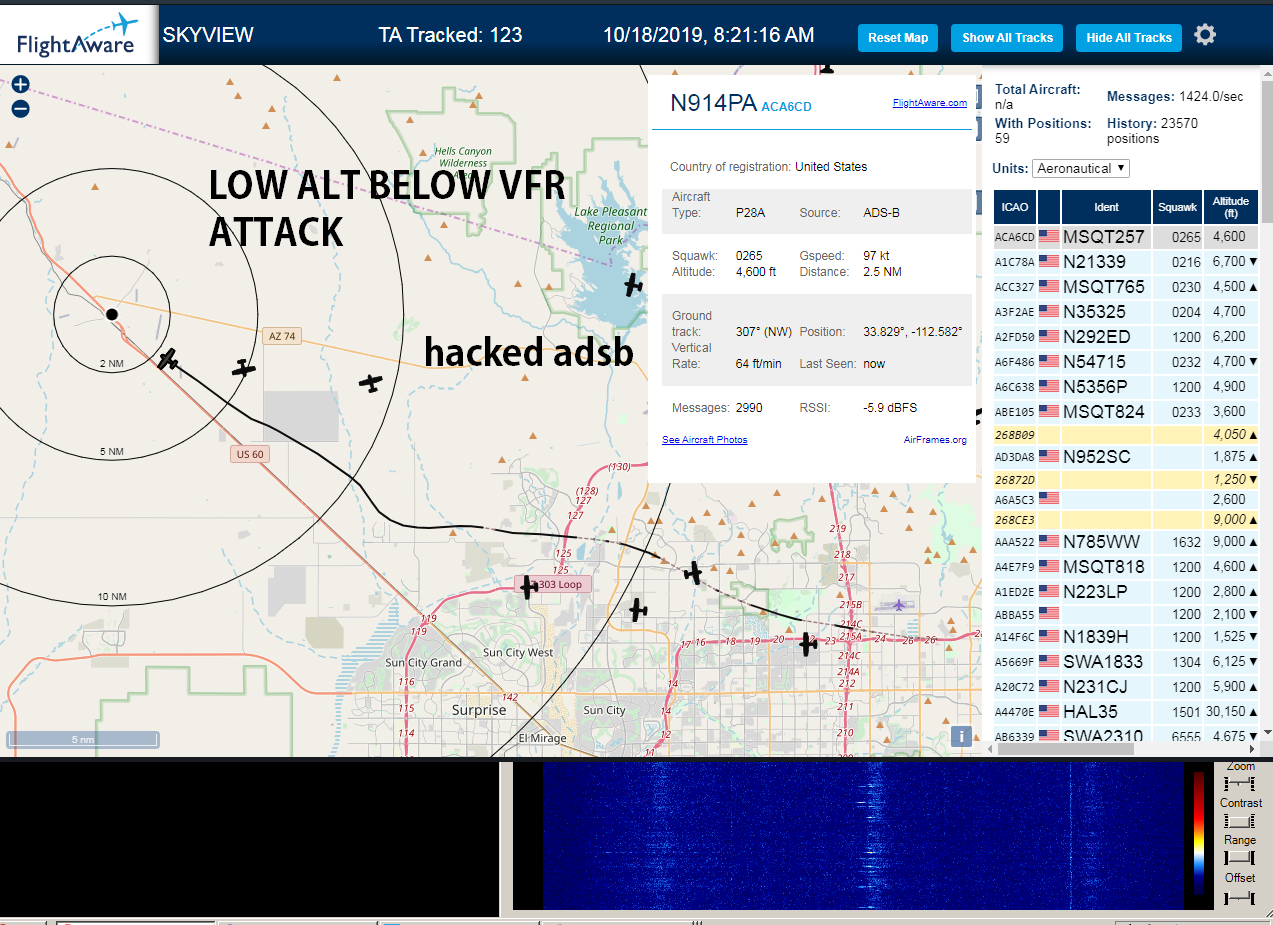Select aircraft icon below 'hacked adsb' text left side
The height and width of the screenshot is (925, 1273).
point(371,382)
